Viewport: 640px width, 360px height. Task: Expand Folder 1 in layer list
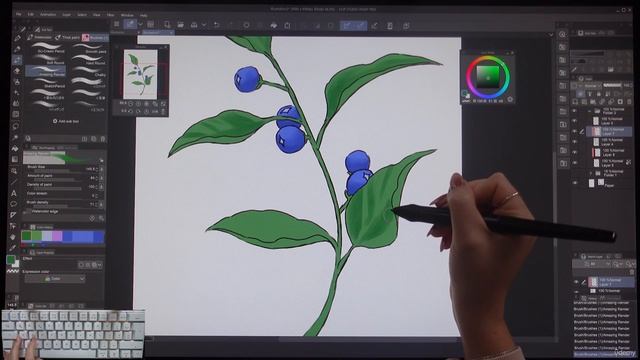[x=591, y=173]
